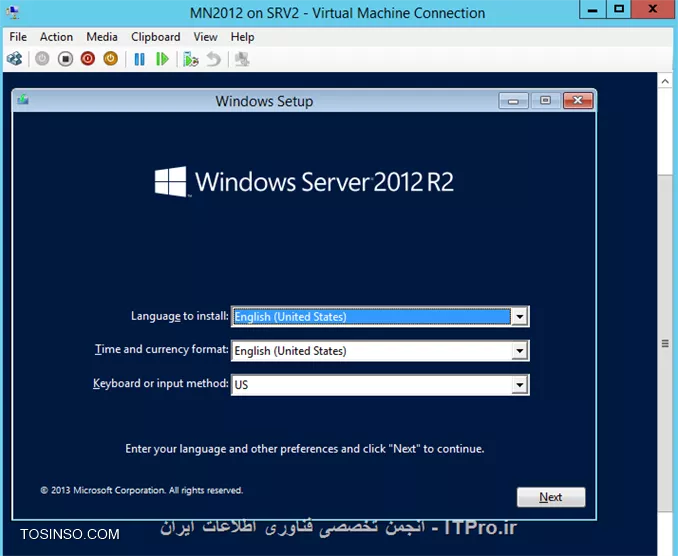Click the red Shut Down icon
This screenshot has height=556, width=678.
coord(88,59)
